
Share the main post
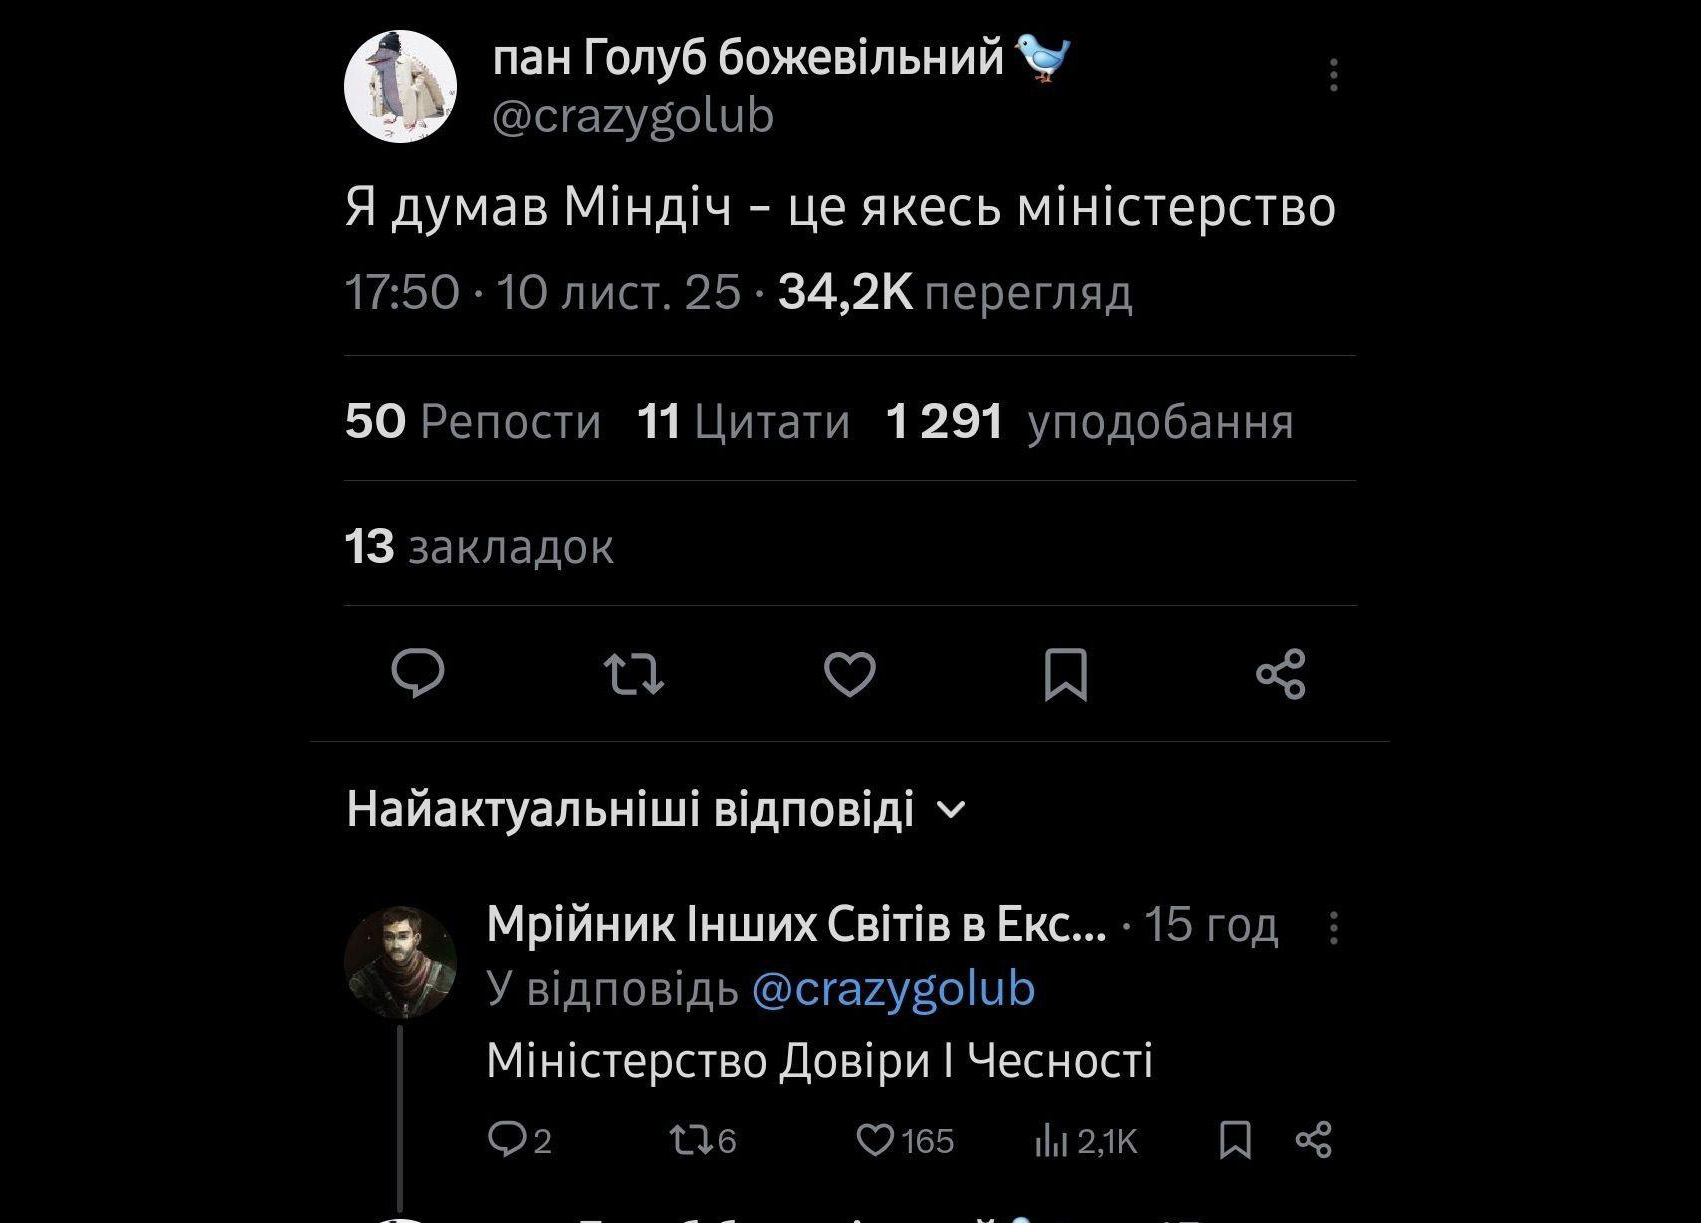tap(1281, 673)
